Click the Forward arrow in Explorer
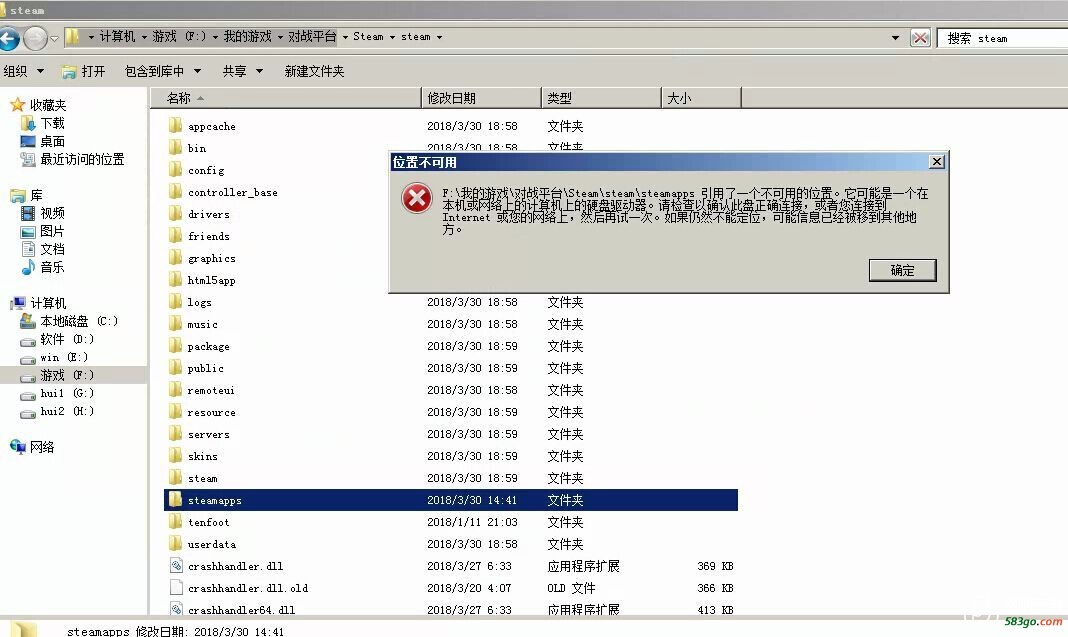The image size is (1068, 637). point(35,37)
